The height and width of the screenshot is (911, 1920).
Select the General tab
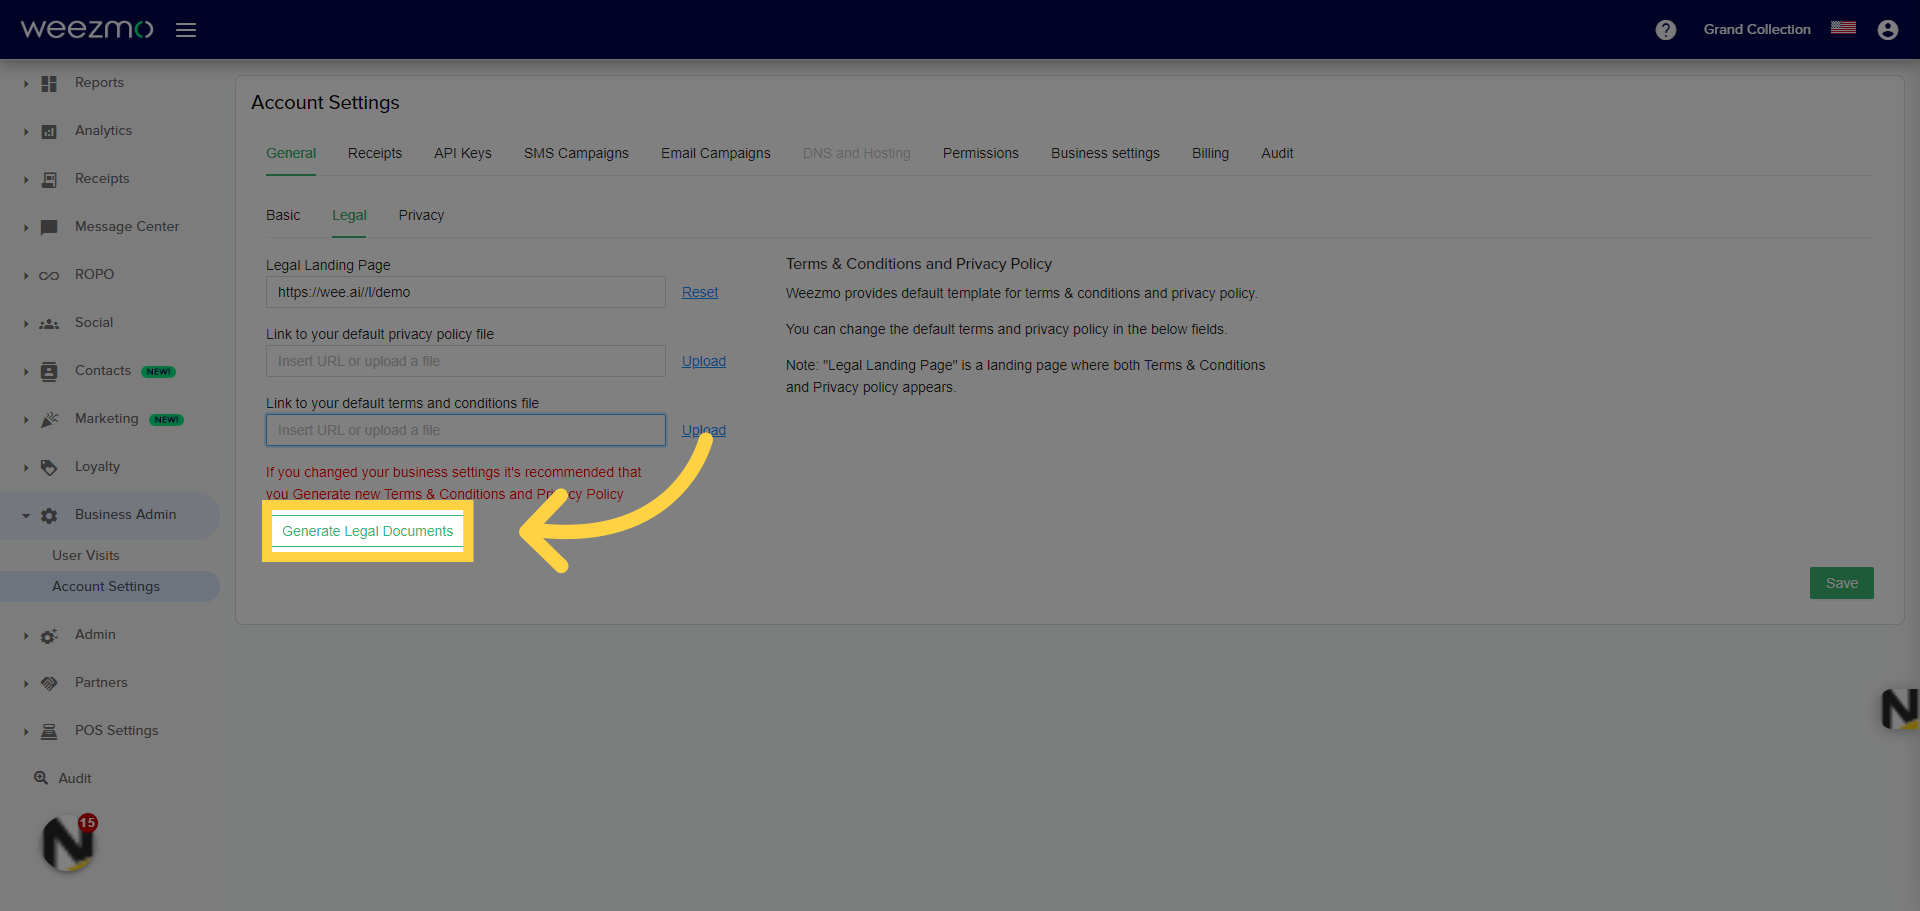tap(291, 153)
